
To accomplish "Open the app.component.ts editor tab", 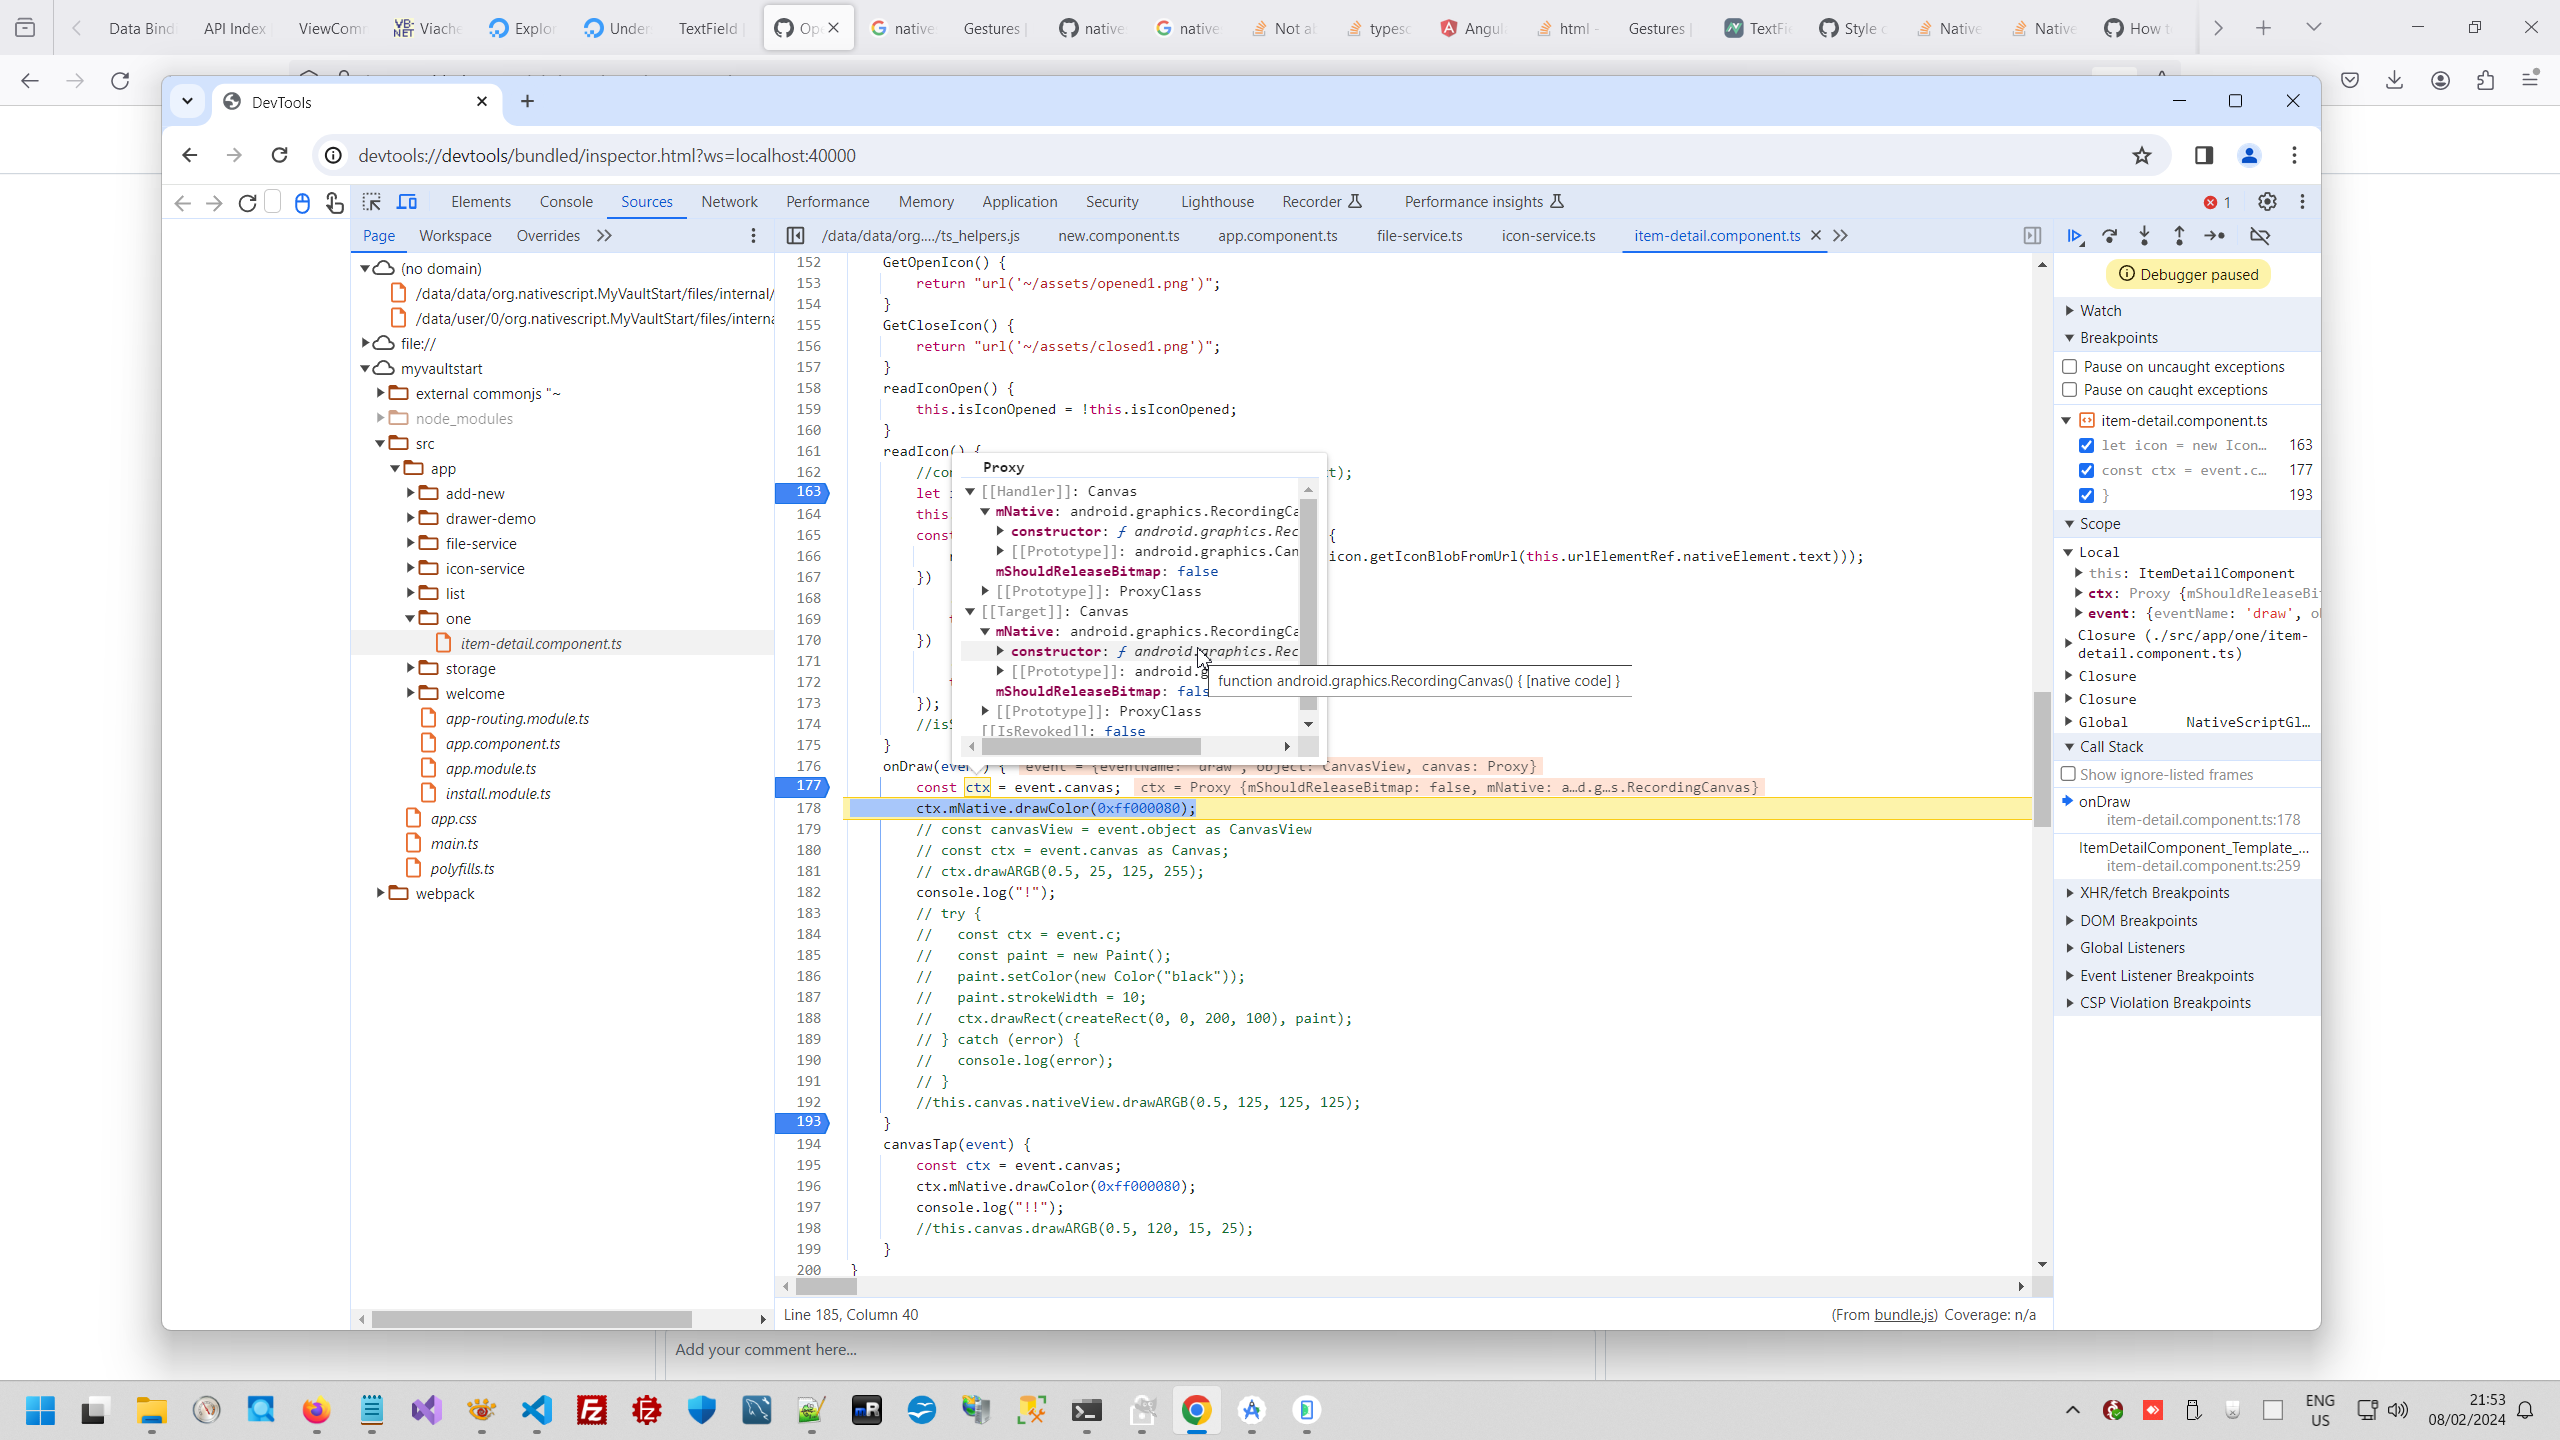I will click(x=1277, y=236).
